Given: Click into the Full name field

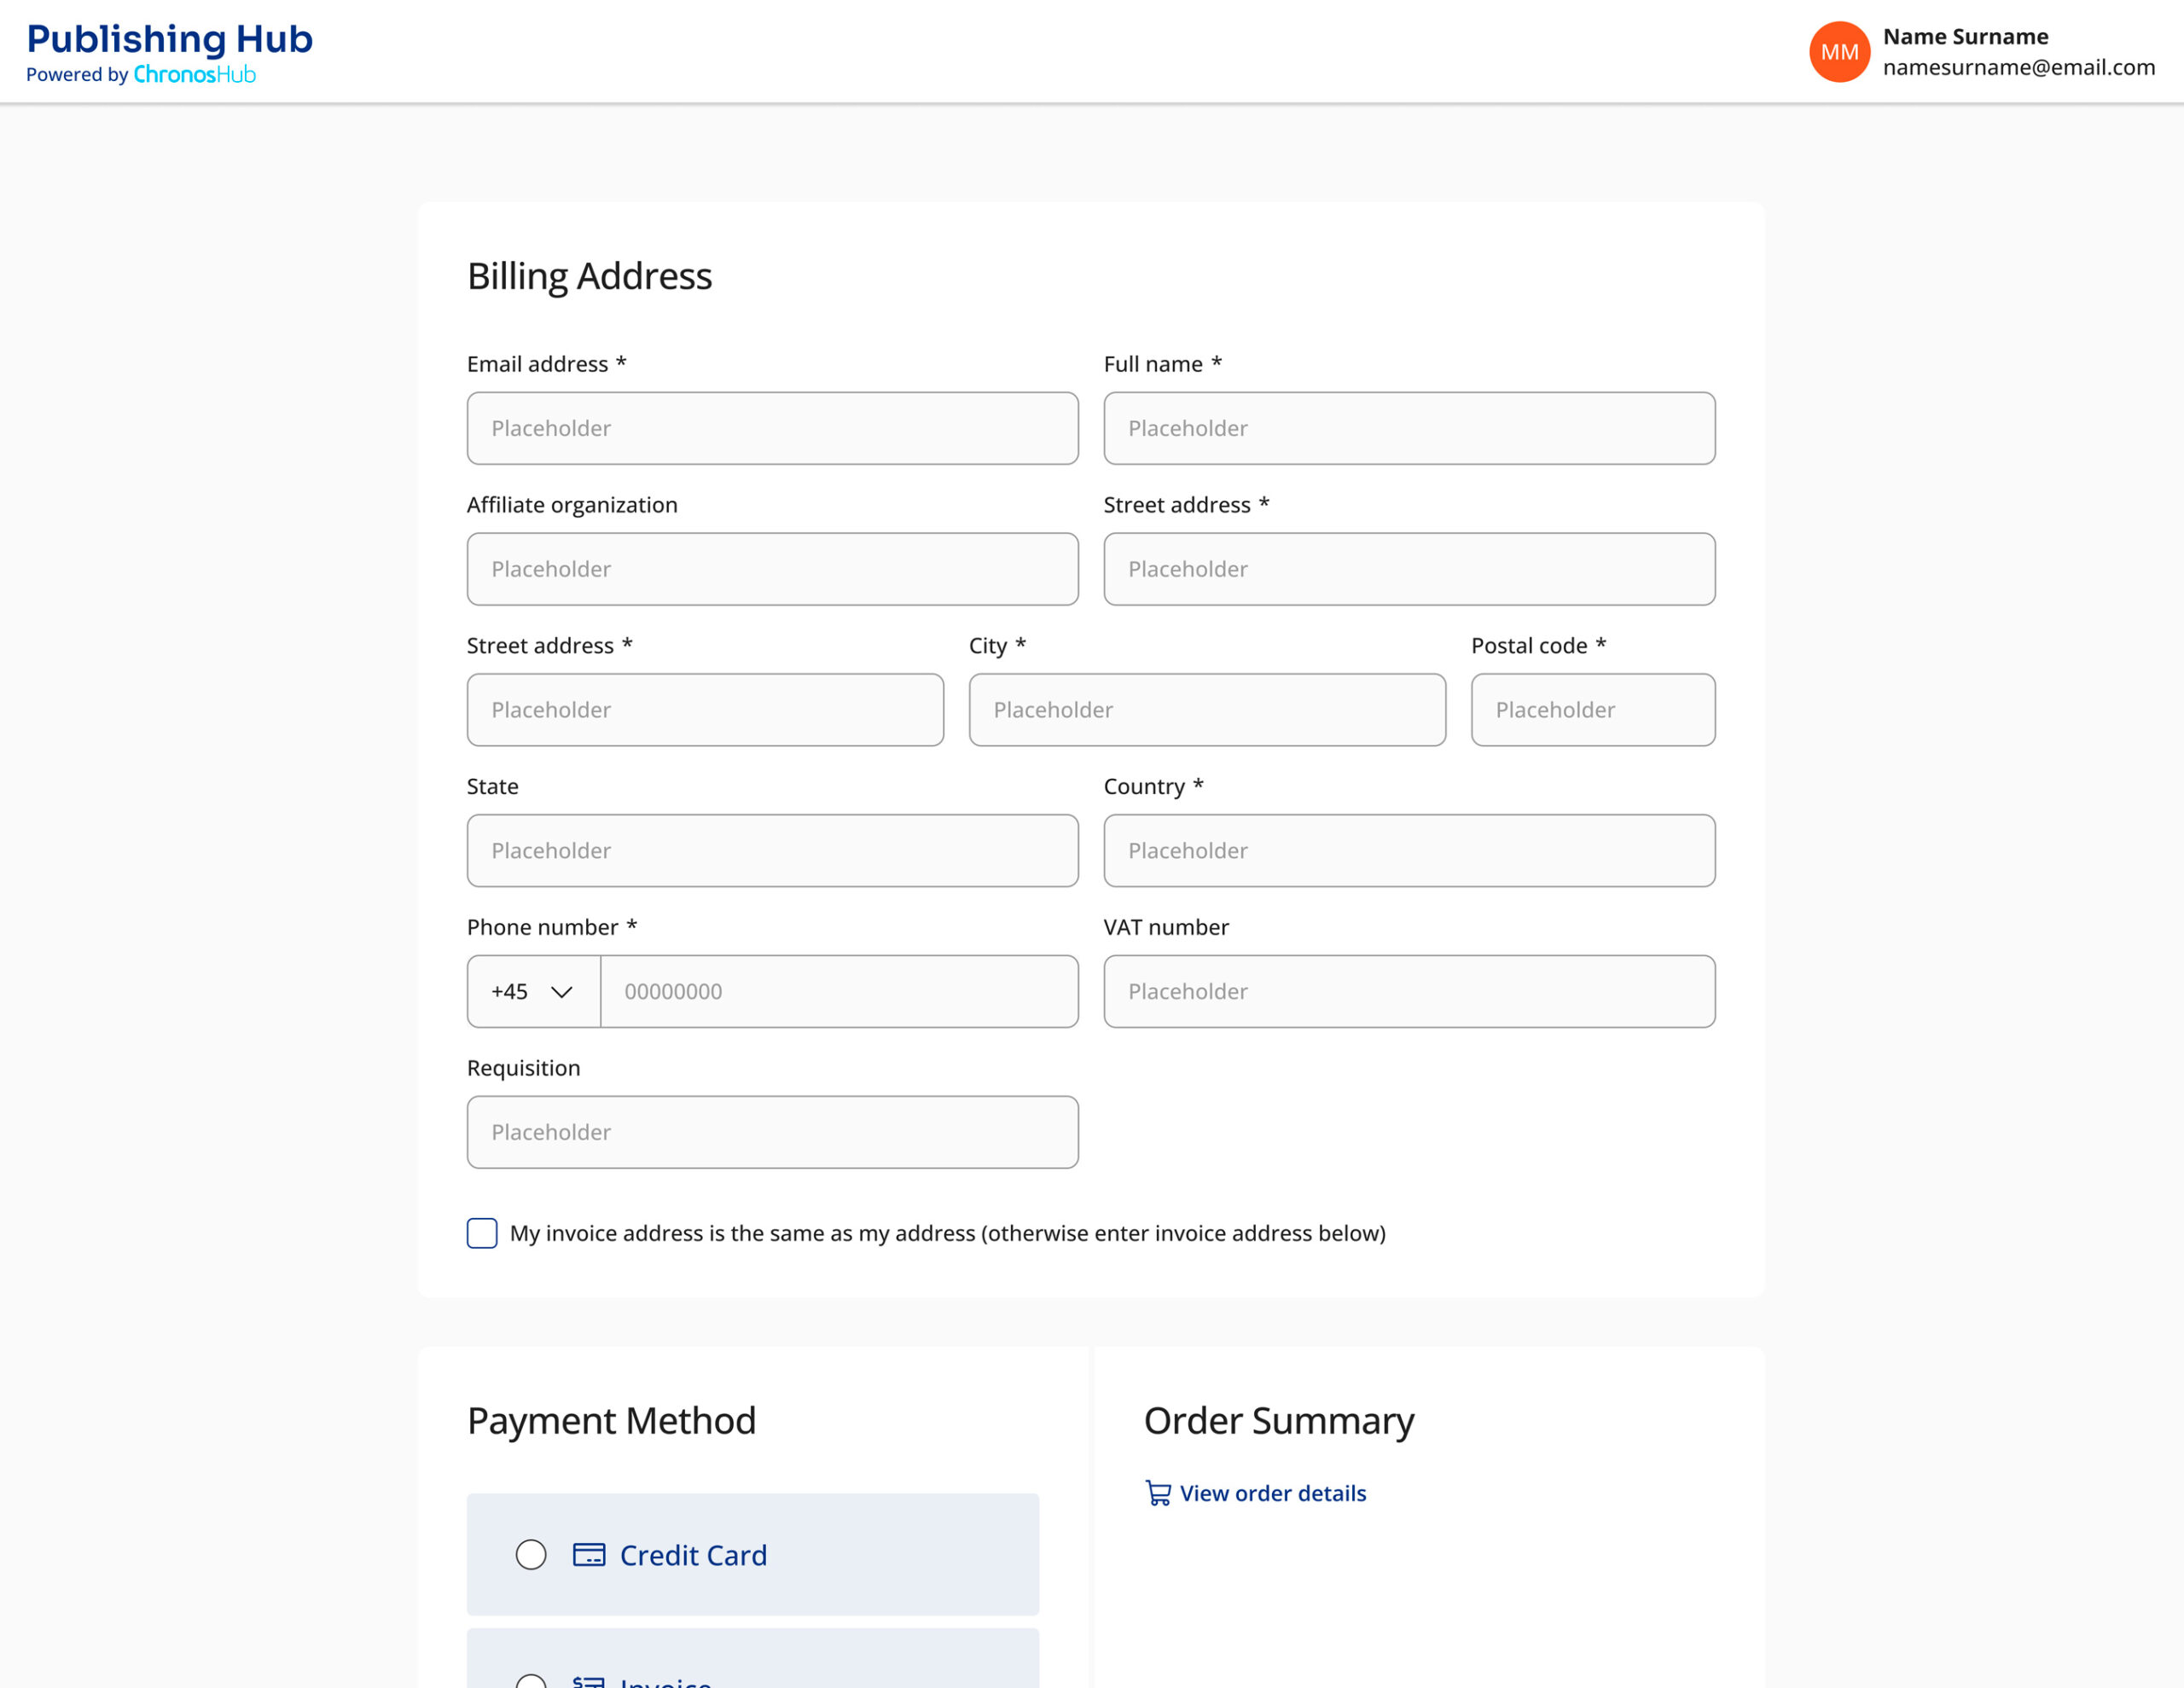Looking at the screenshot, I should click(1408, 428).
